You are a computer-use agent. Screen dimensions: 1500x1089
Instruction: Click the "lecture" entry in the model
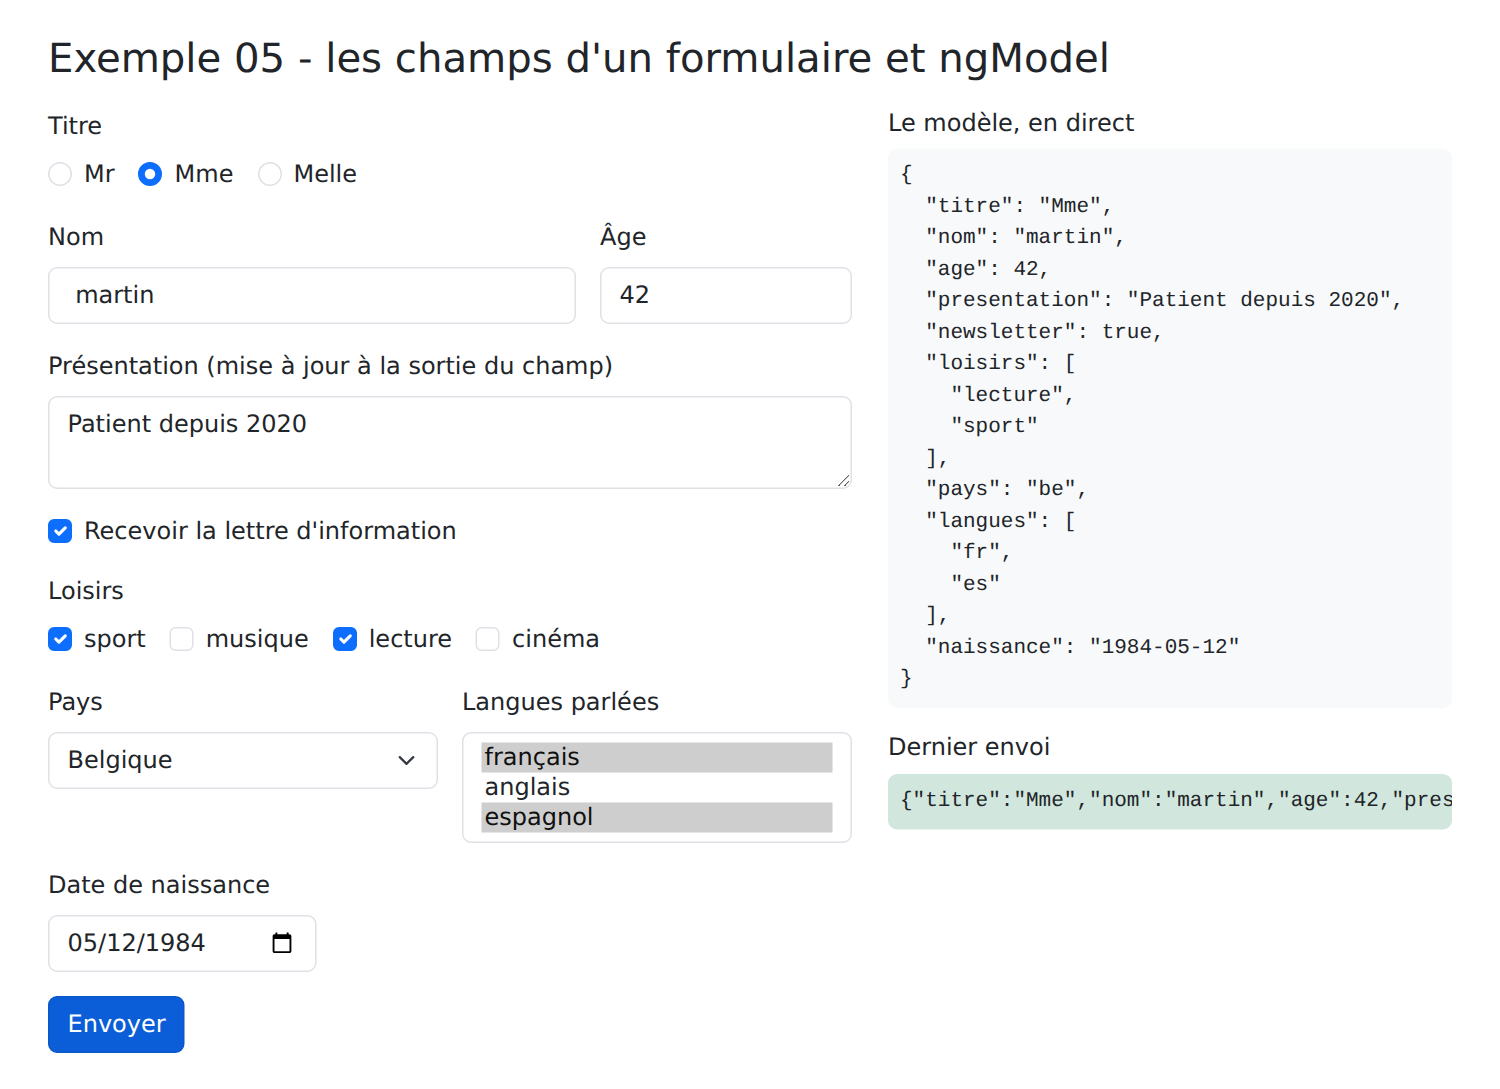tap(1012, 395)
